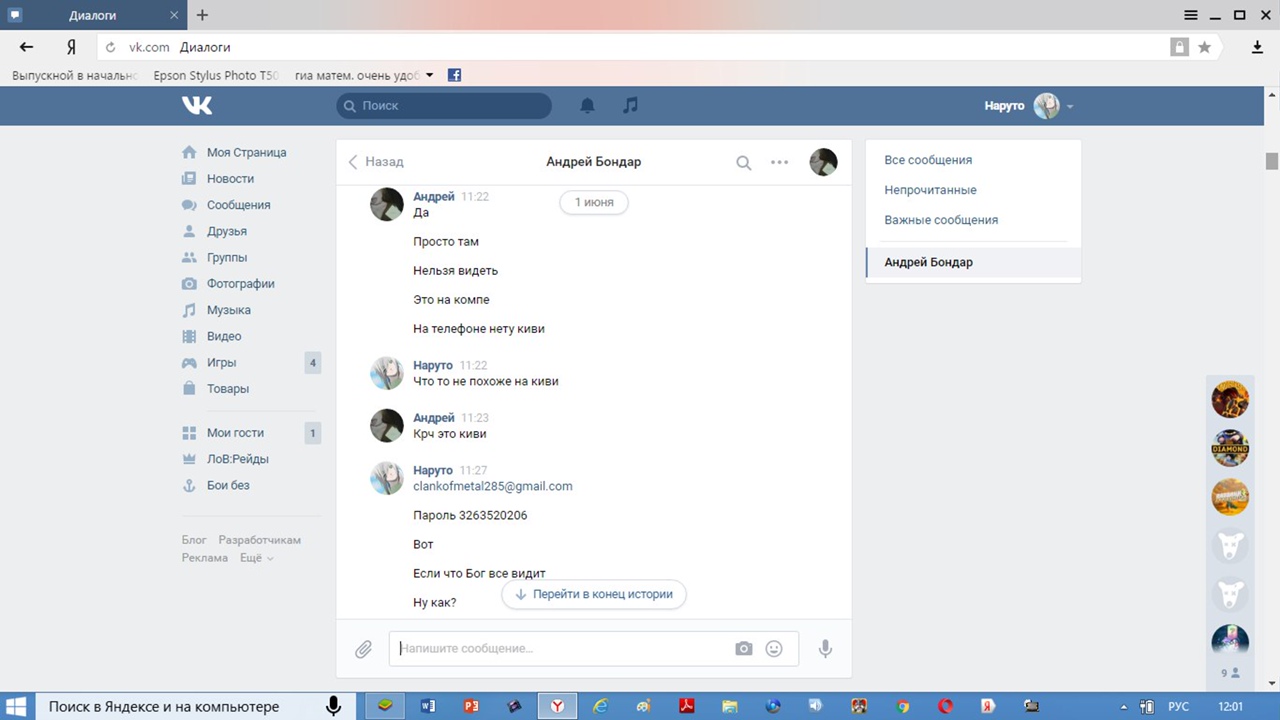
Task: Open the bookmarks folder dropdown arrow
Action: click(430, 75)
